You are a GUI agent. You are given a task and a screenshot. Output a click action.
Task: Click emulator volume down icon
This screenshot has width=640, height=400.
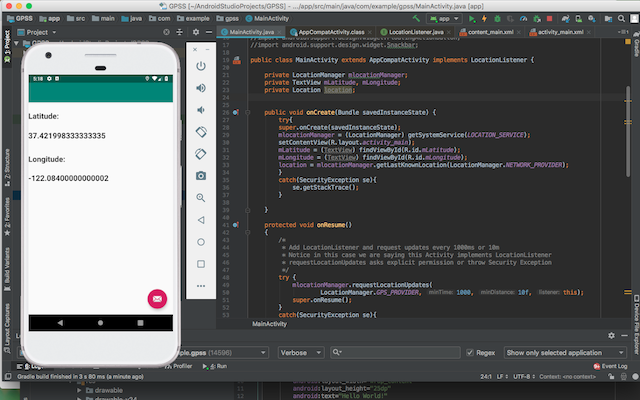click(201, 110)
